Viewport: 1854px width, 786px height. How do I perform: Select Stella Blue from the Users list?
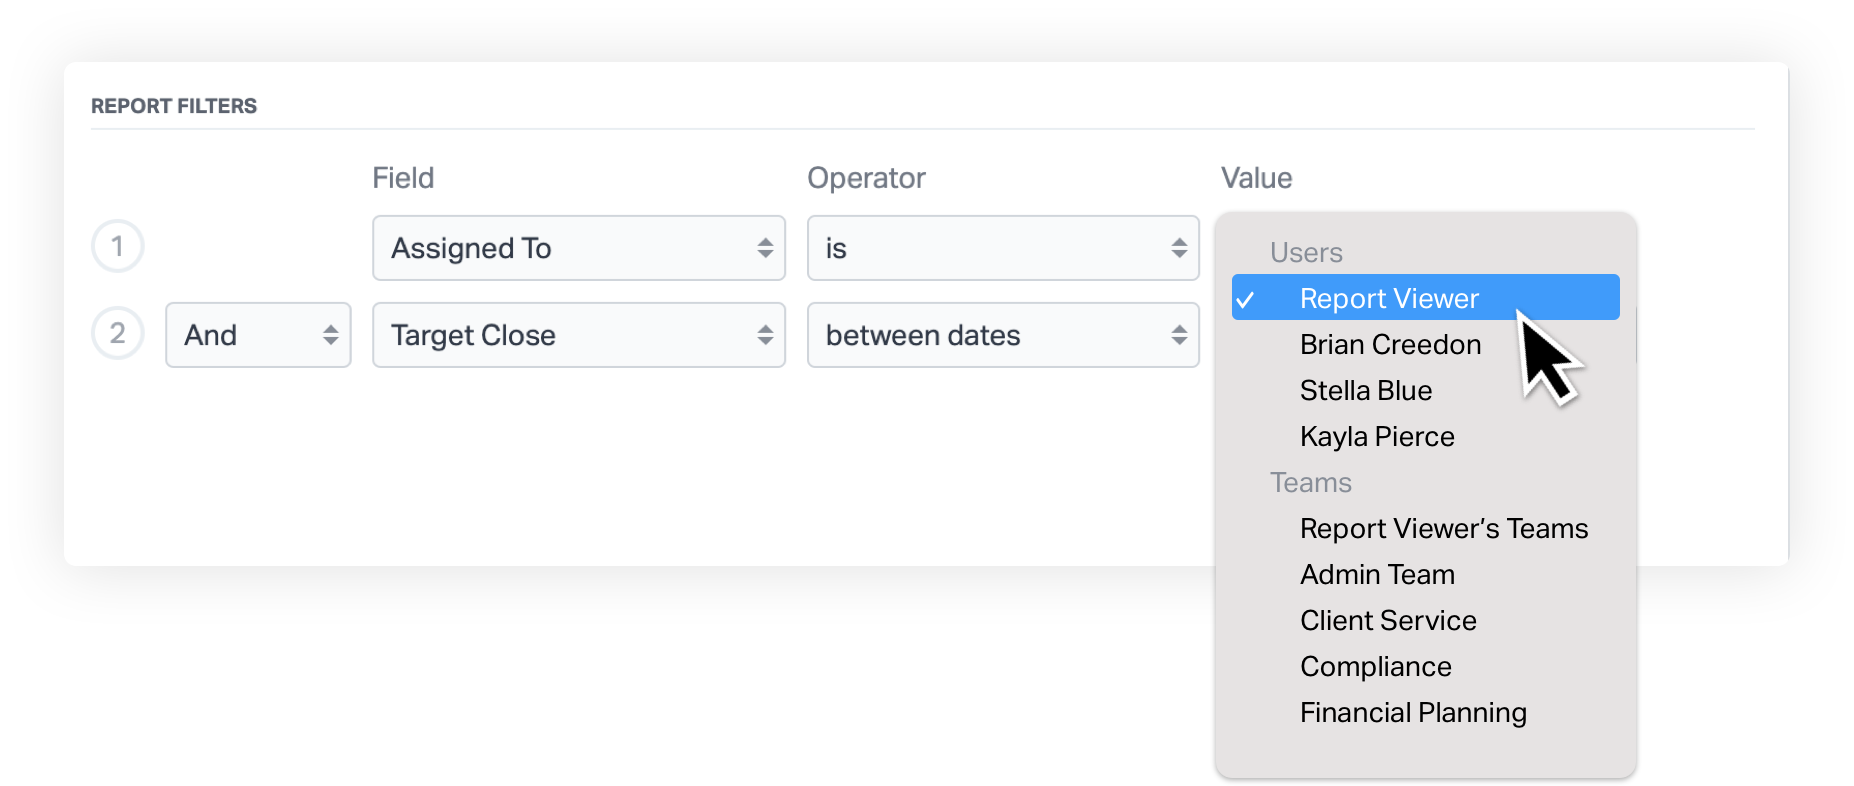(1366, 390)
